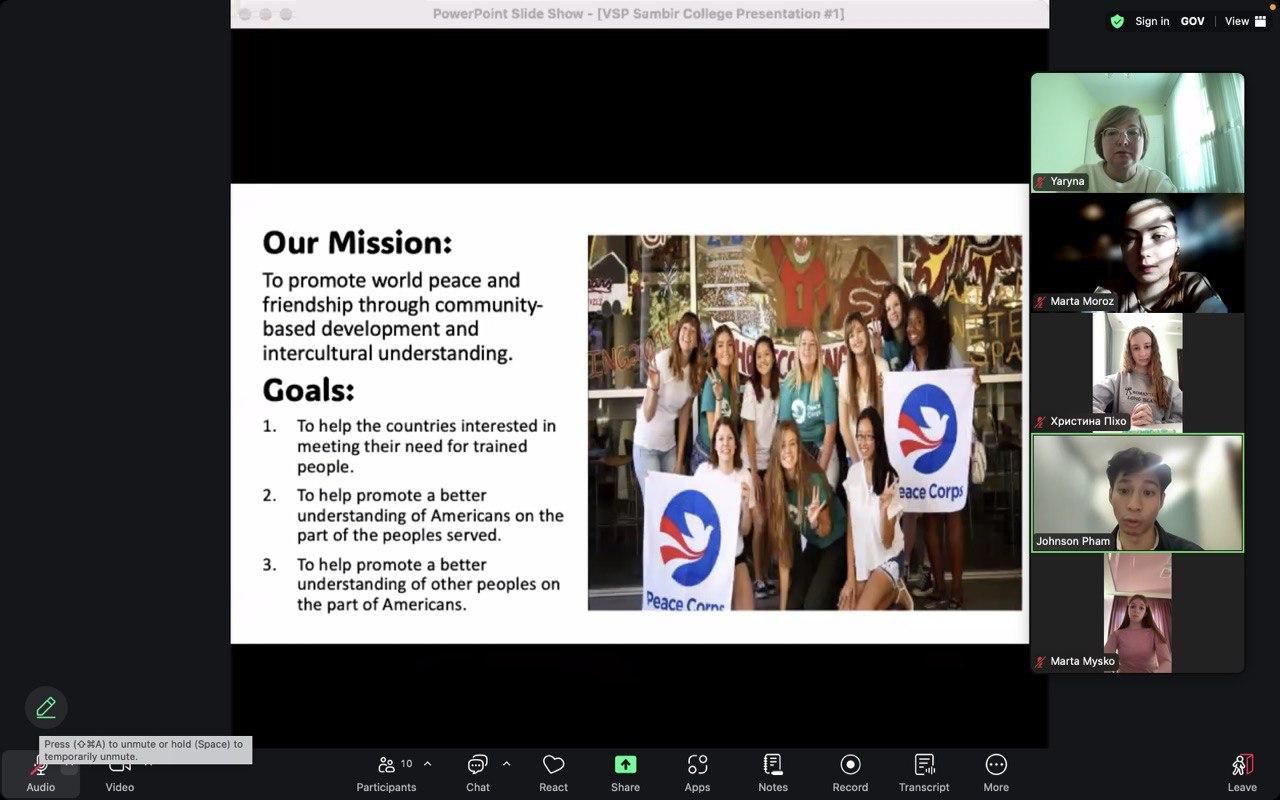Unmute using the Audio microphone button

click(40, 773)
